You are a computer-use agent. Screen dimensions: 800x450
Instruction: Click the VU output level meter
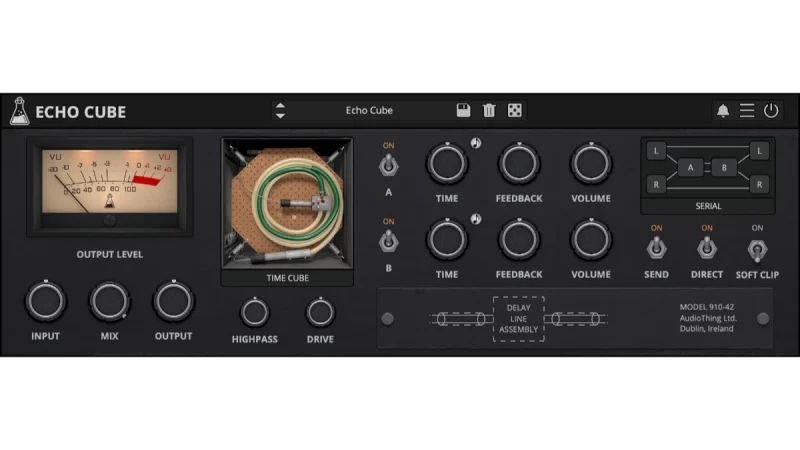coord(110,186)
